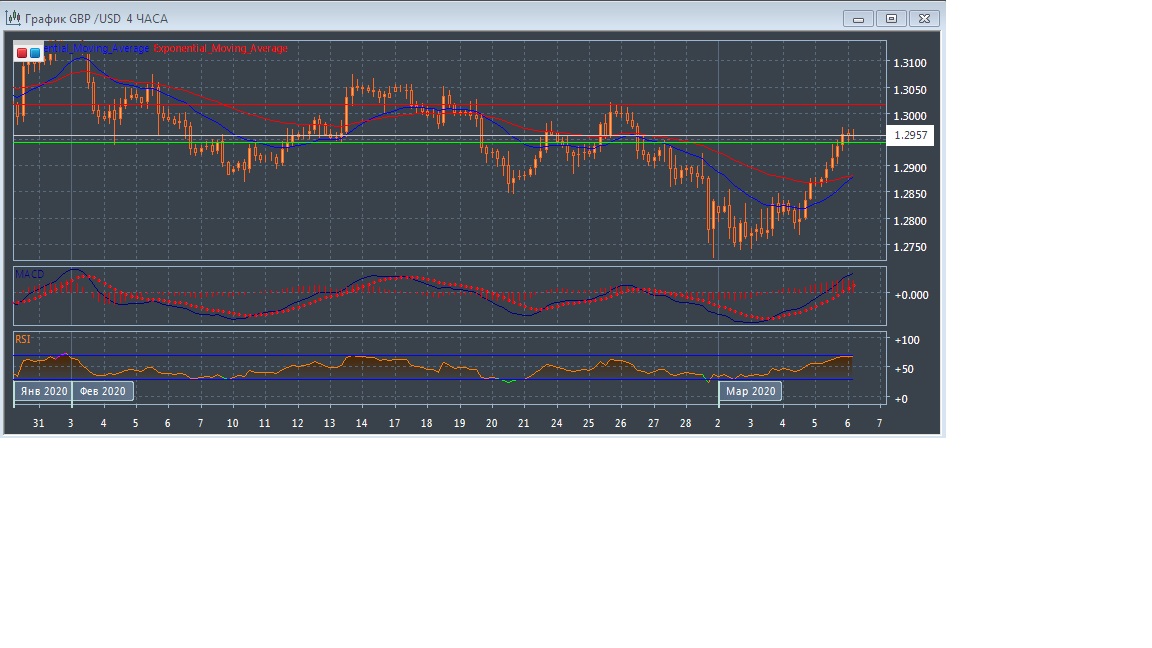Close the GBP/USD chart window
The image size is (1152, 648).
(x=926, y=18)
